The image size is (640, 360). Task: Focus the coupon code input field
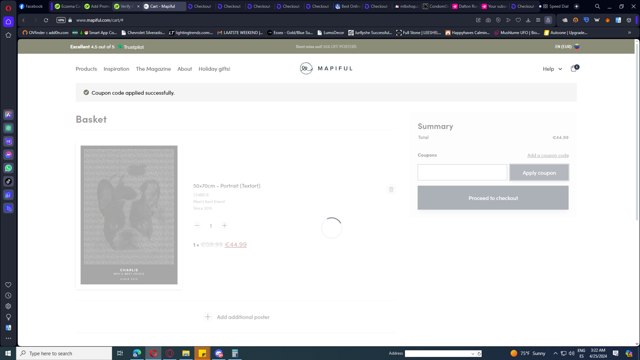[462, 173]
